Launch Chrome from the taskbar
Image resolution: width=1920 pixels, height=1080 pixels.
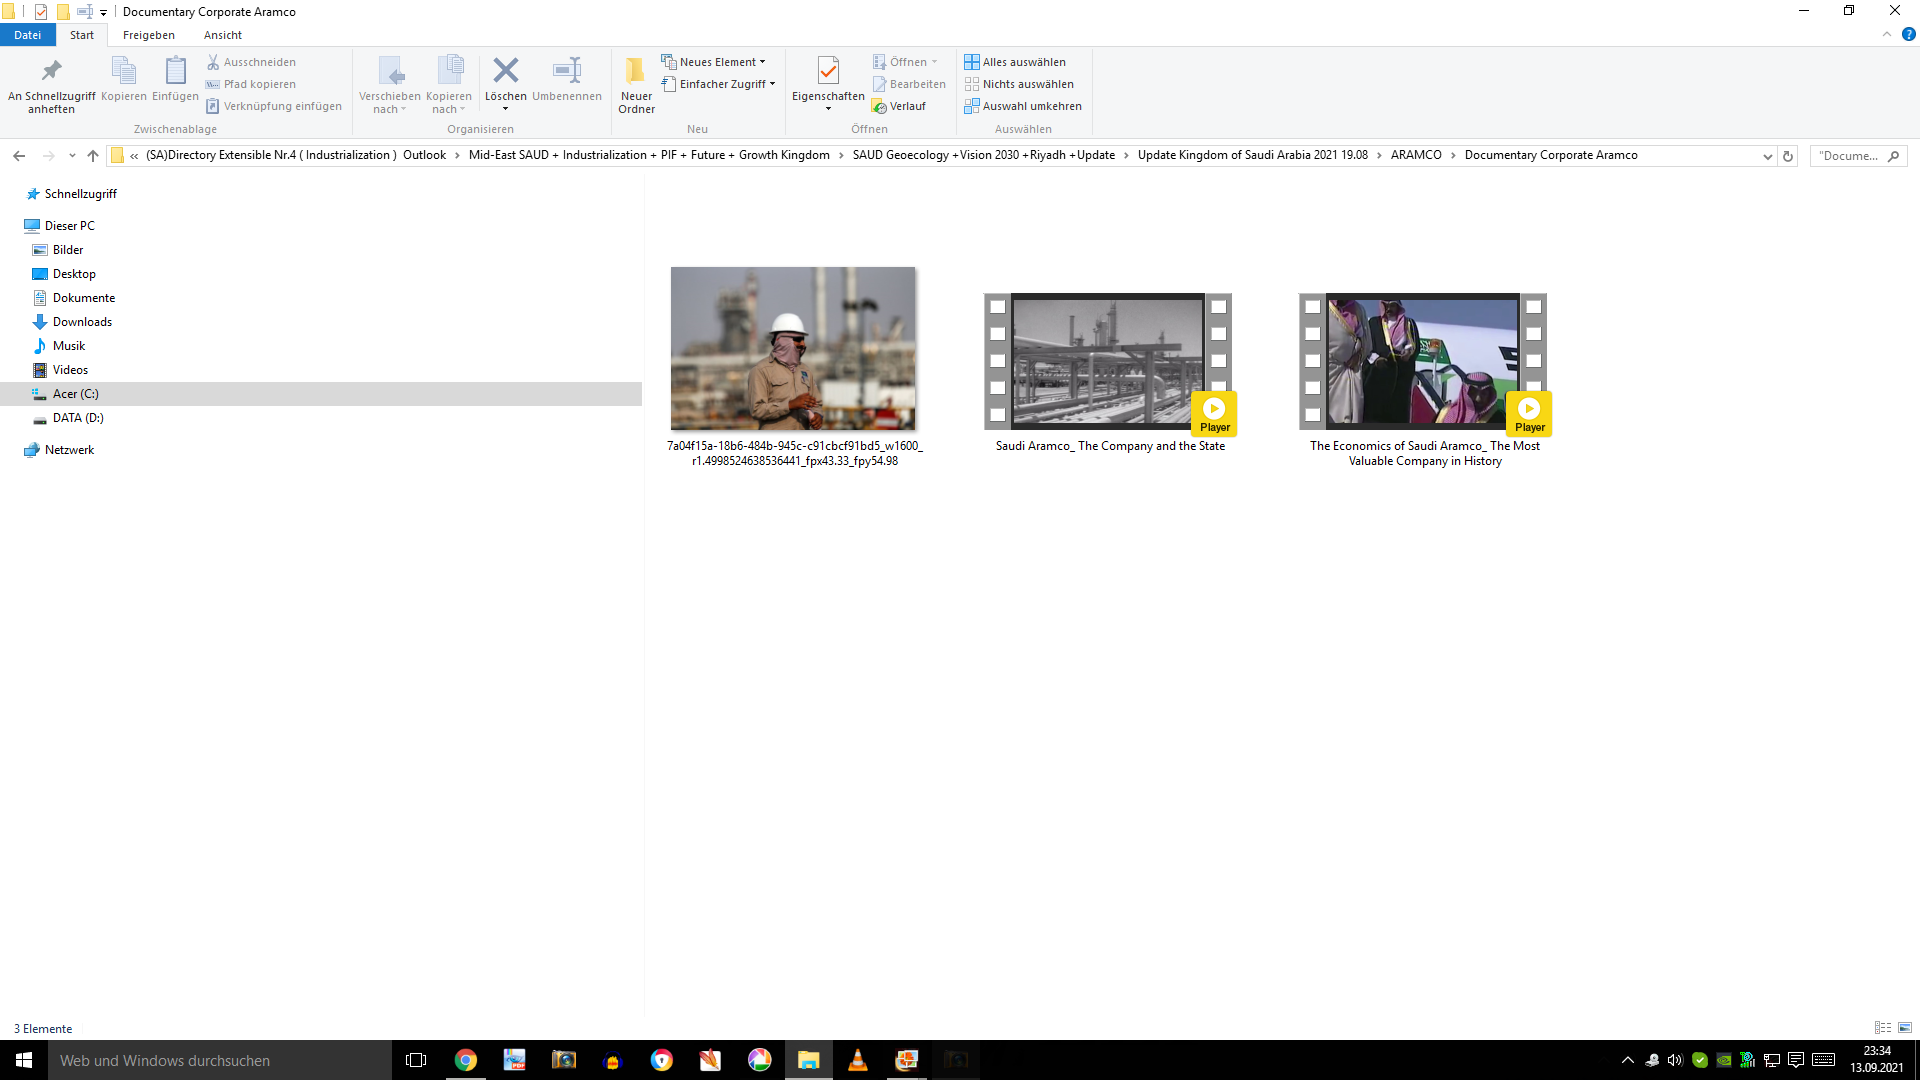click(x=466, y=1060)
